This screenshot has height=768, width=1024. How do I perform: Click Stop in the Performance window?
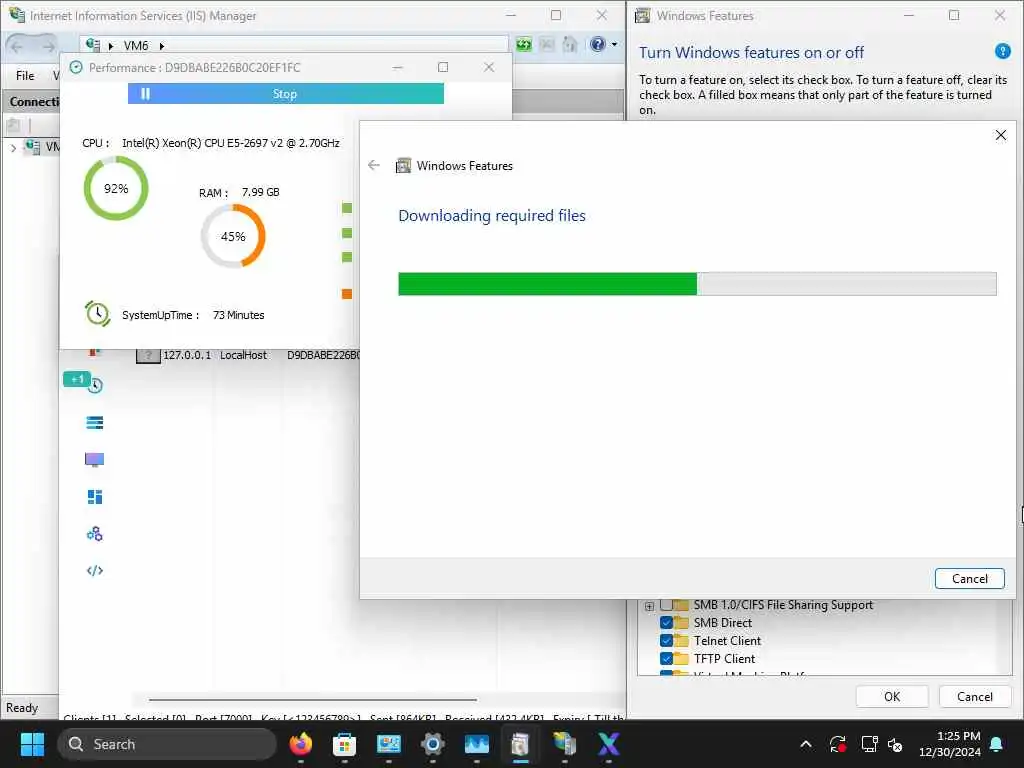tap(285, 94)
